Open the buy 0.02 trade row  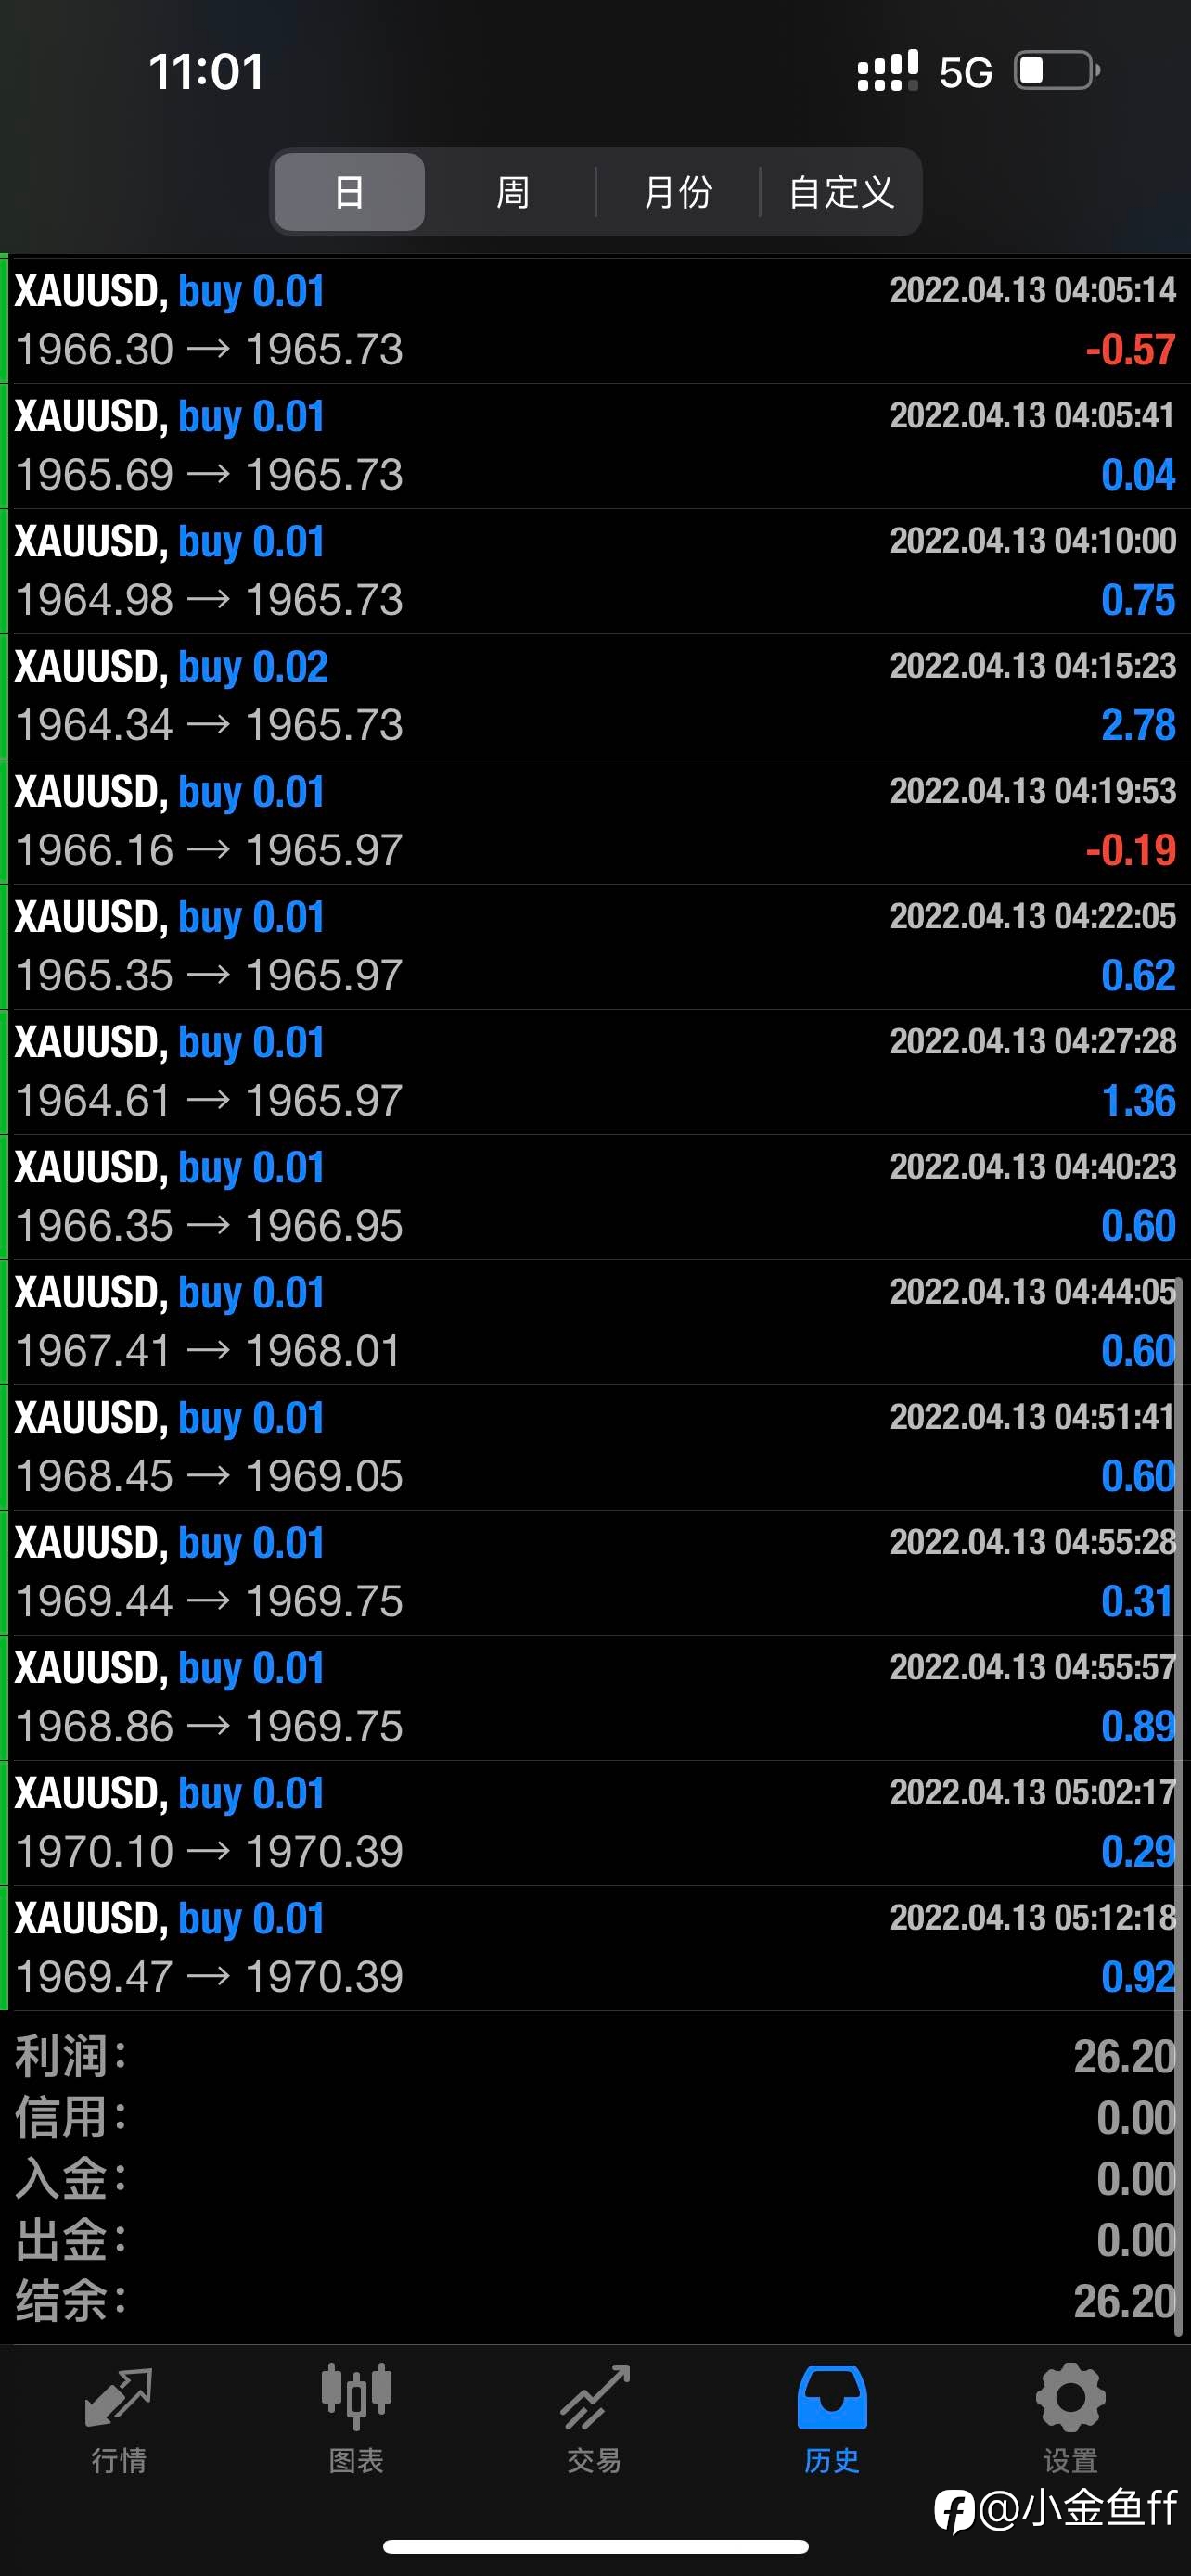click(595, 696)
